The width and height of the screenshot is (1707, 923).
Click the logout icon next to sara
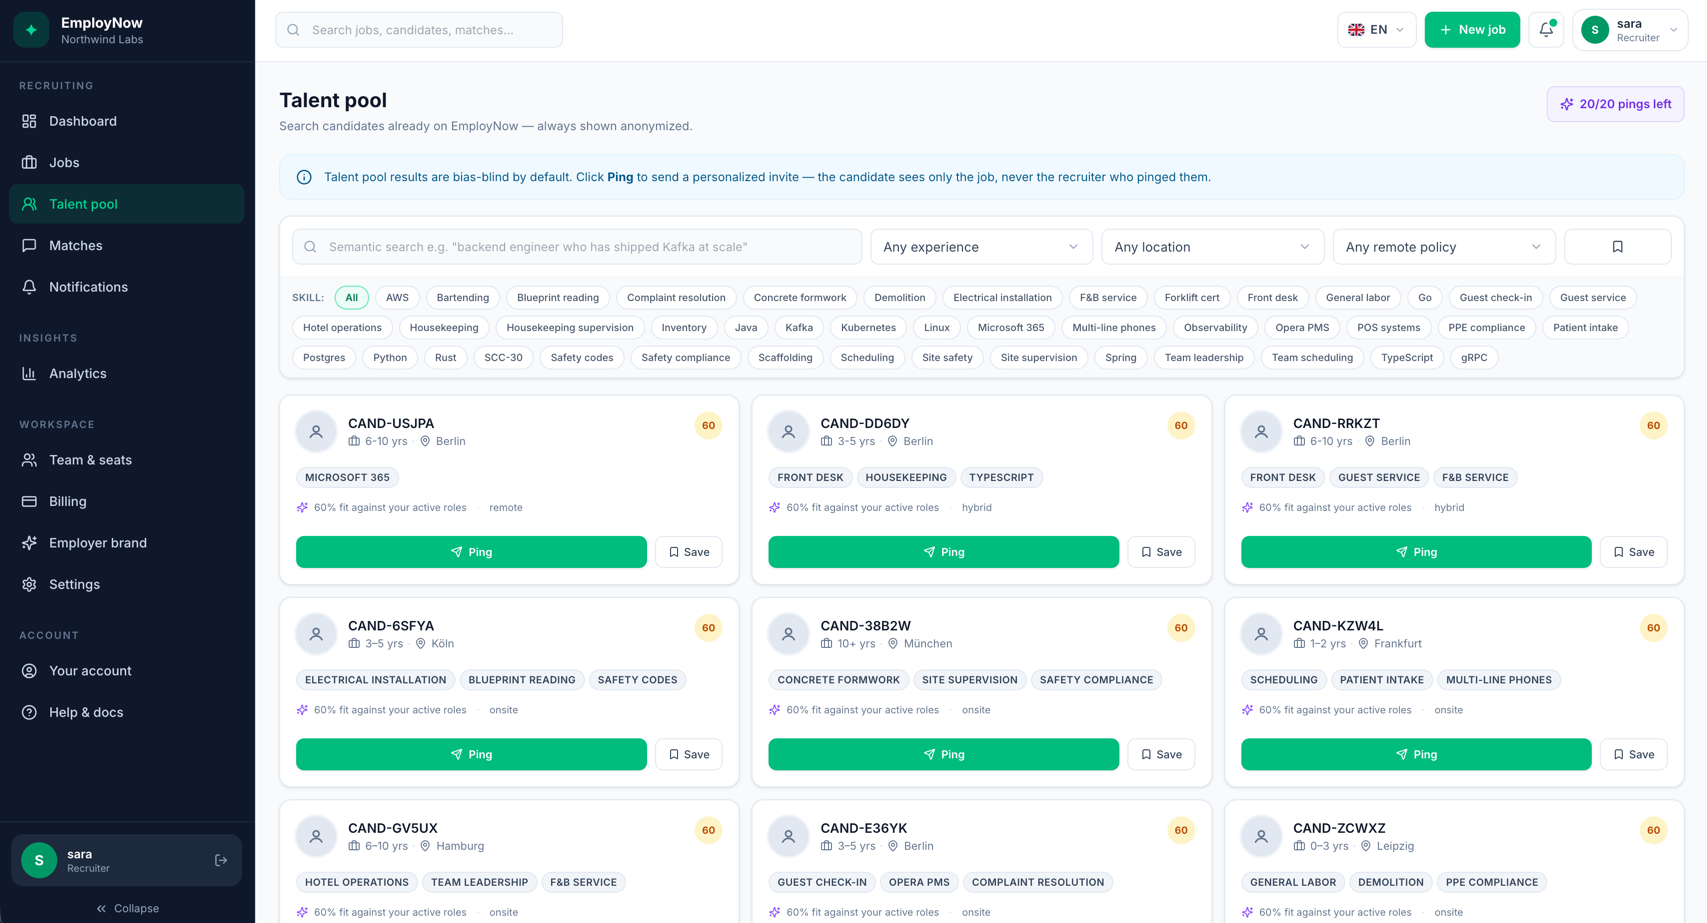point(221,860)
